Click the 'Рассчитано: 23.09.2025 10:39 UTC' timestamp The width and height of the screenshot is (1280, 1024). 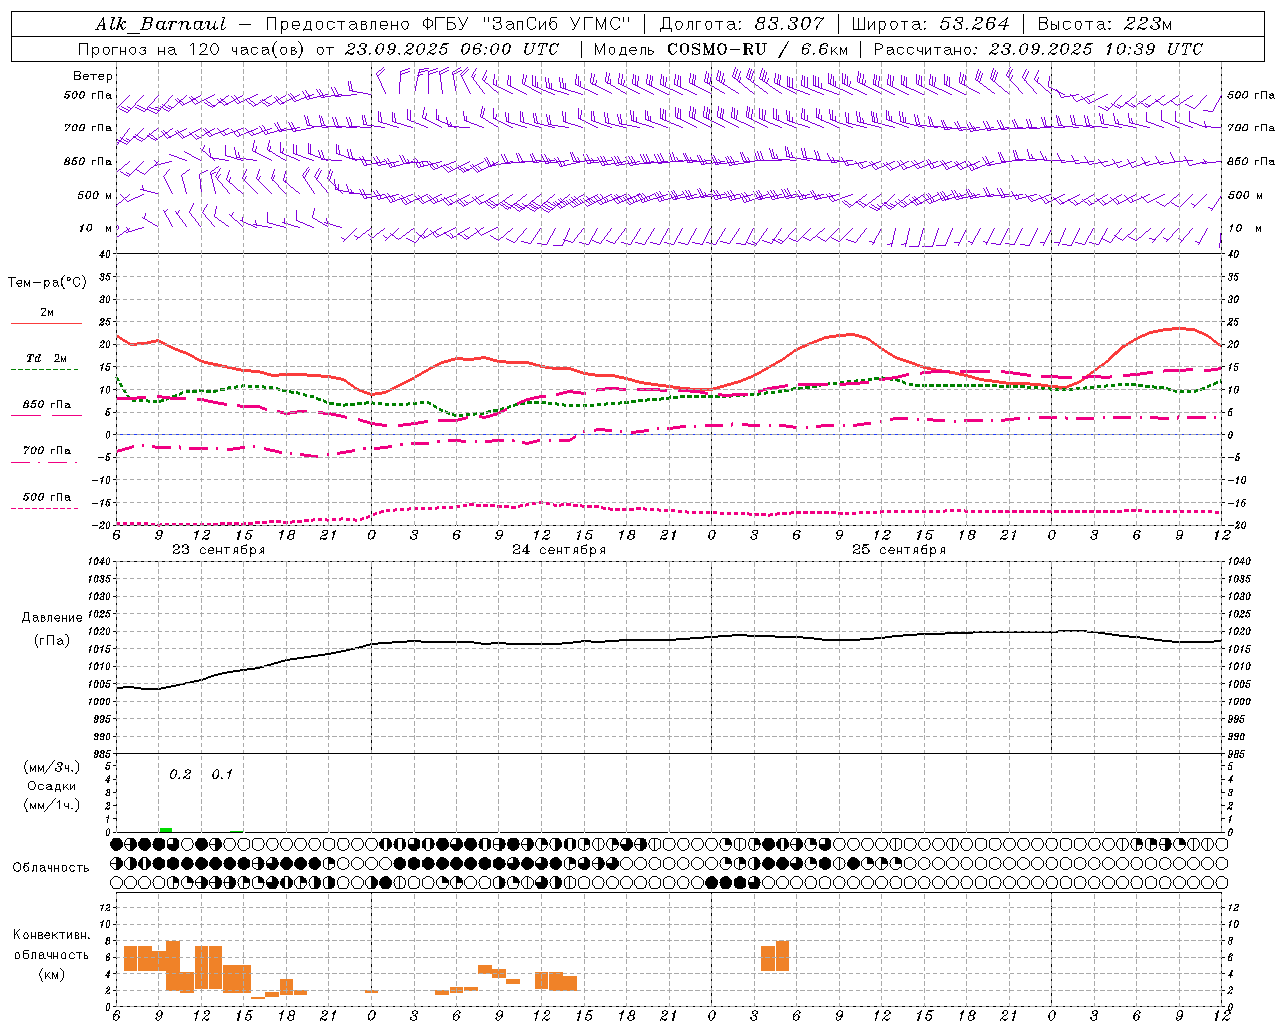pyautogui.click(x=1038, y=49)
